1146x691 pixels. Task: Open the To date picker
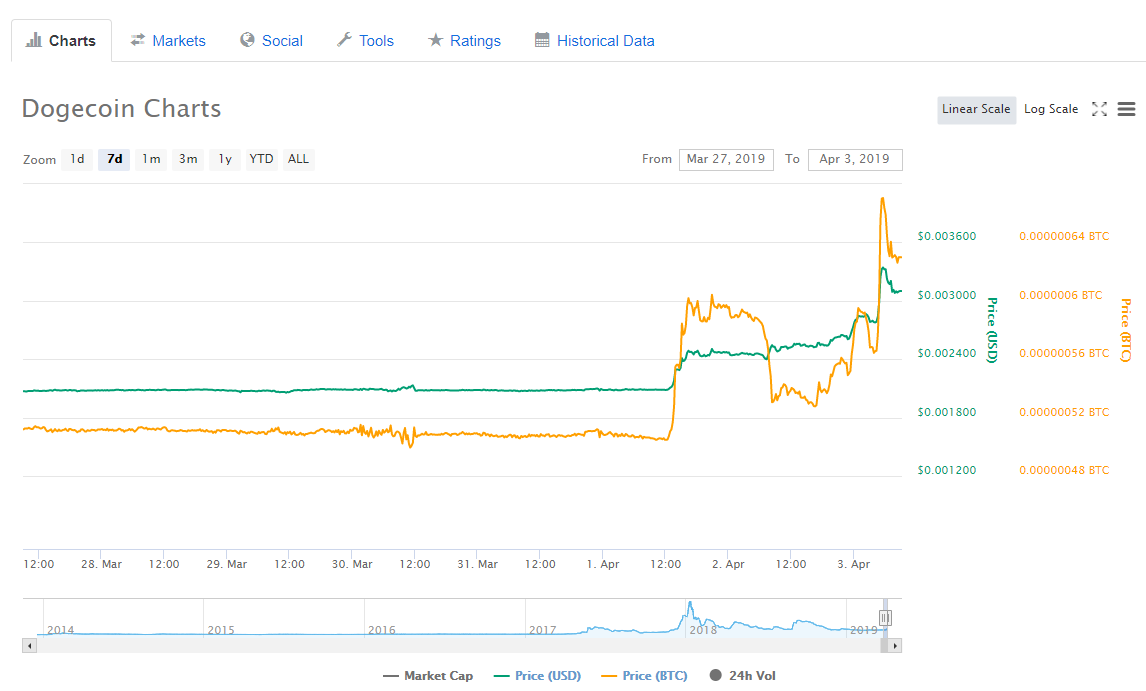click(x=854, y=159)
